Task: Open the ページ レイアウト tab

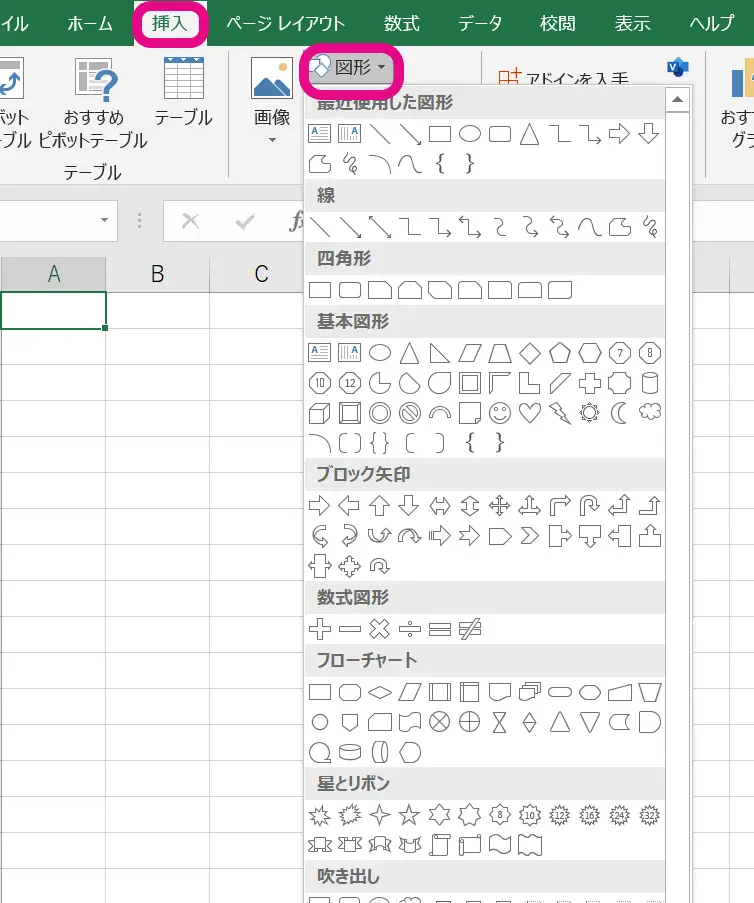Action: [x=286, y=24]
